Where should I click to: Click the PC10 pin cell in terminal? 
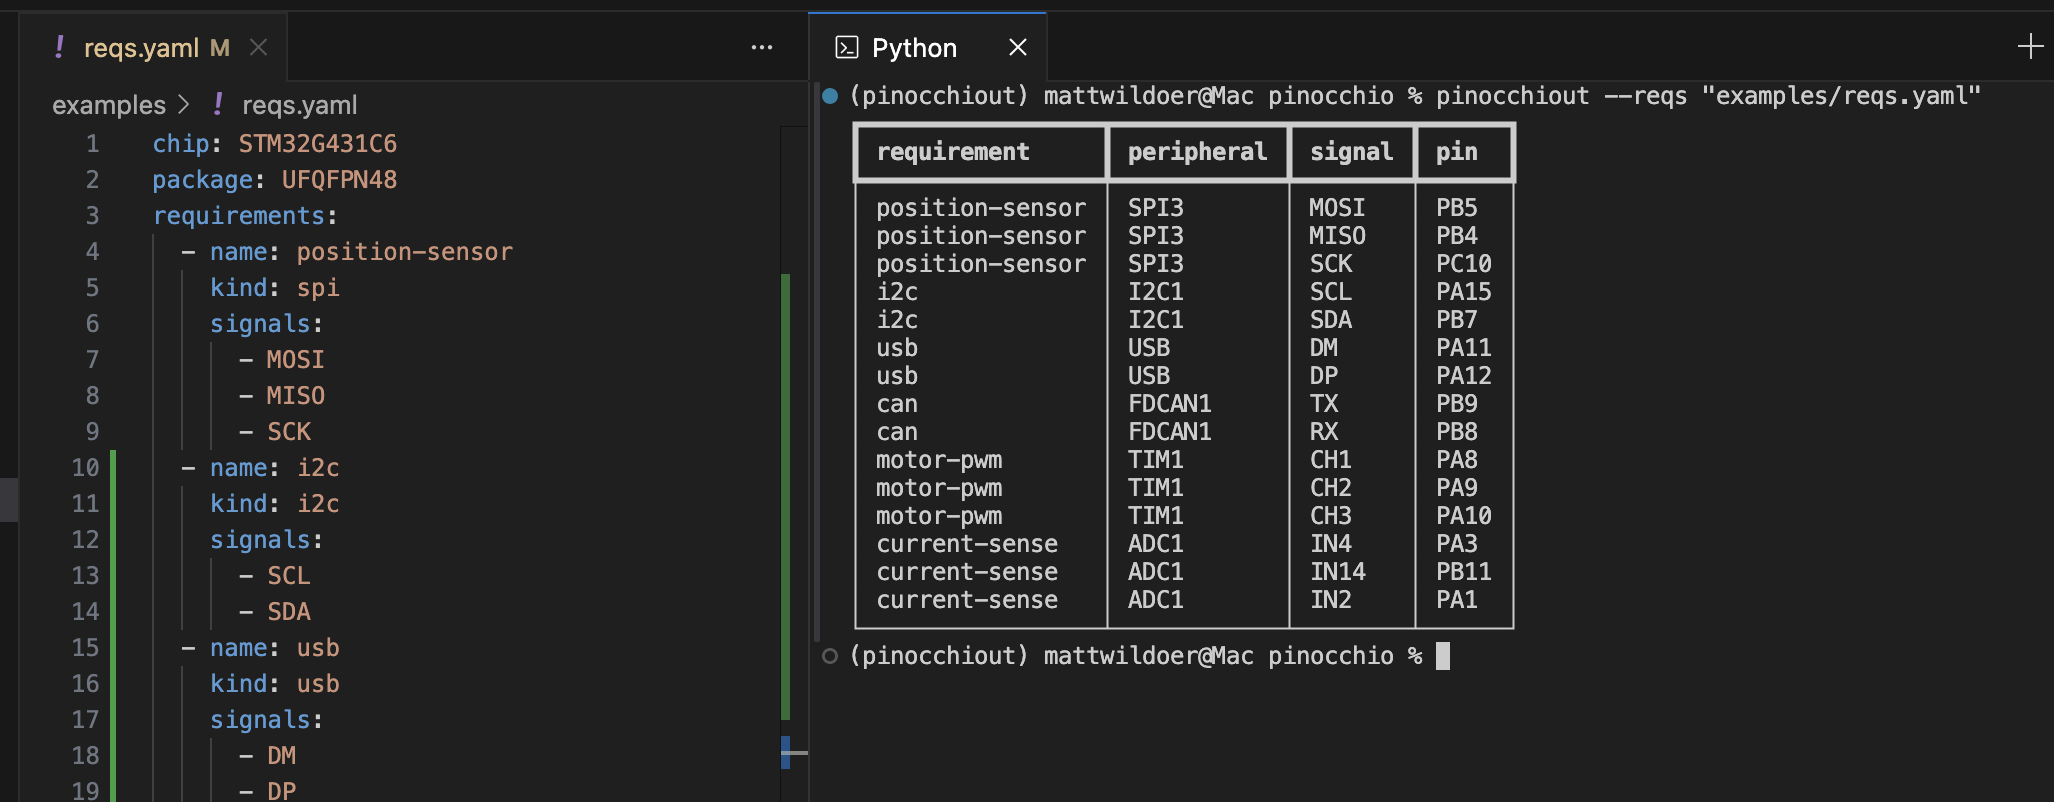pos(1464,264)
